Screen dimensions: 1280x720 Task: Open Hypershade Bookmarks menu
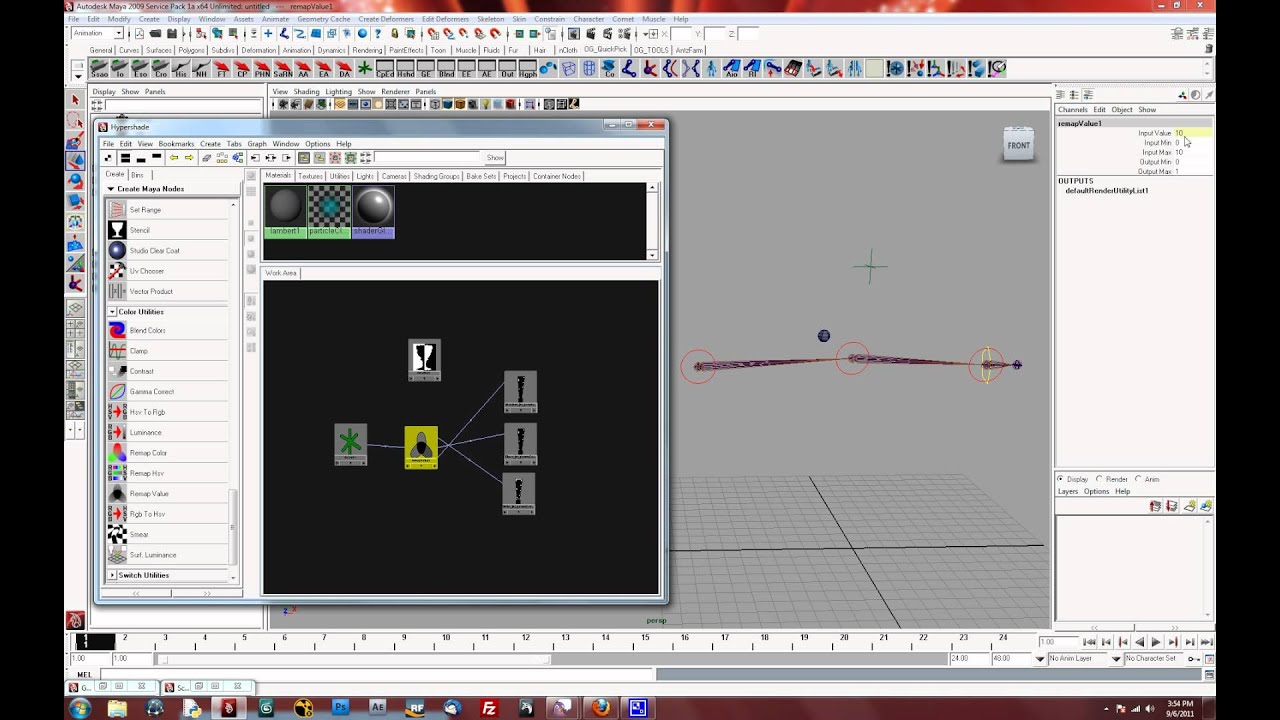176,144
